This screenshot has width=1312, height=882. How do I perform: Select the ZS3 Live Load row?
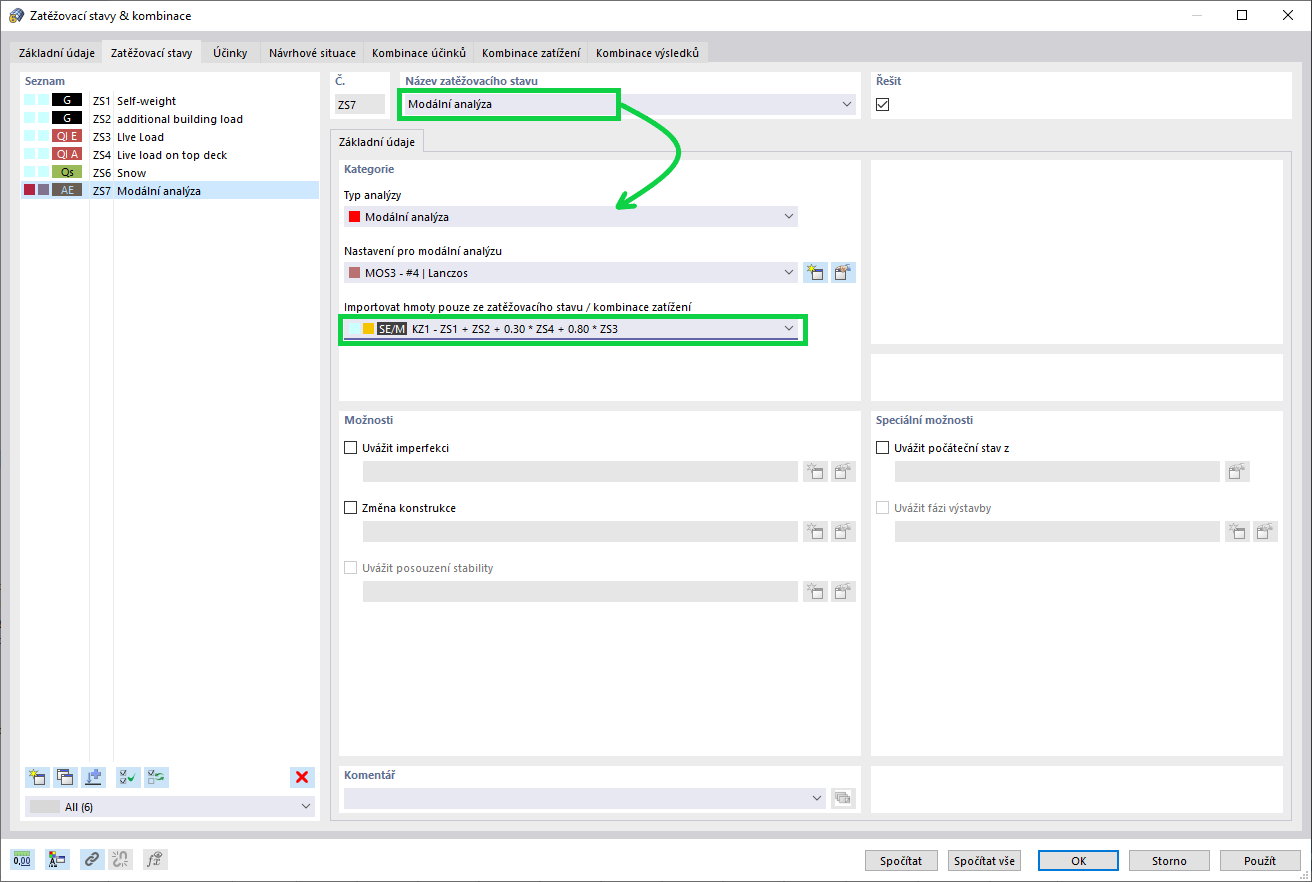[170, 137]
